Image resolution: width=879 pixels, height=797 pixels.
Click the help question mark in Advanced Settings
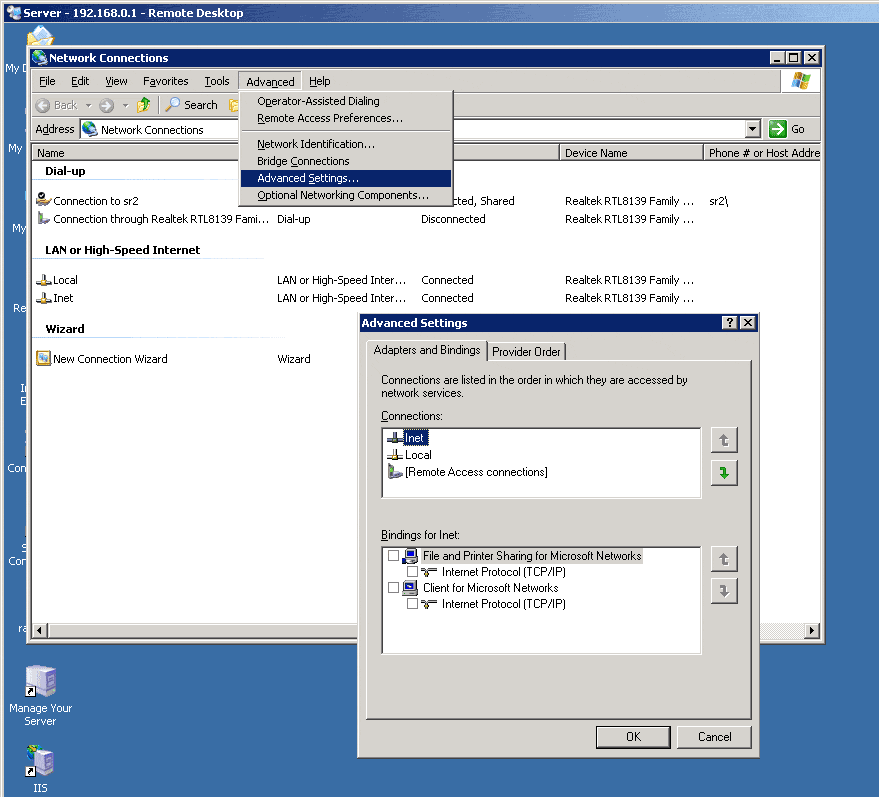(x=729, y=323)
